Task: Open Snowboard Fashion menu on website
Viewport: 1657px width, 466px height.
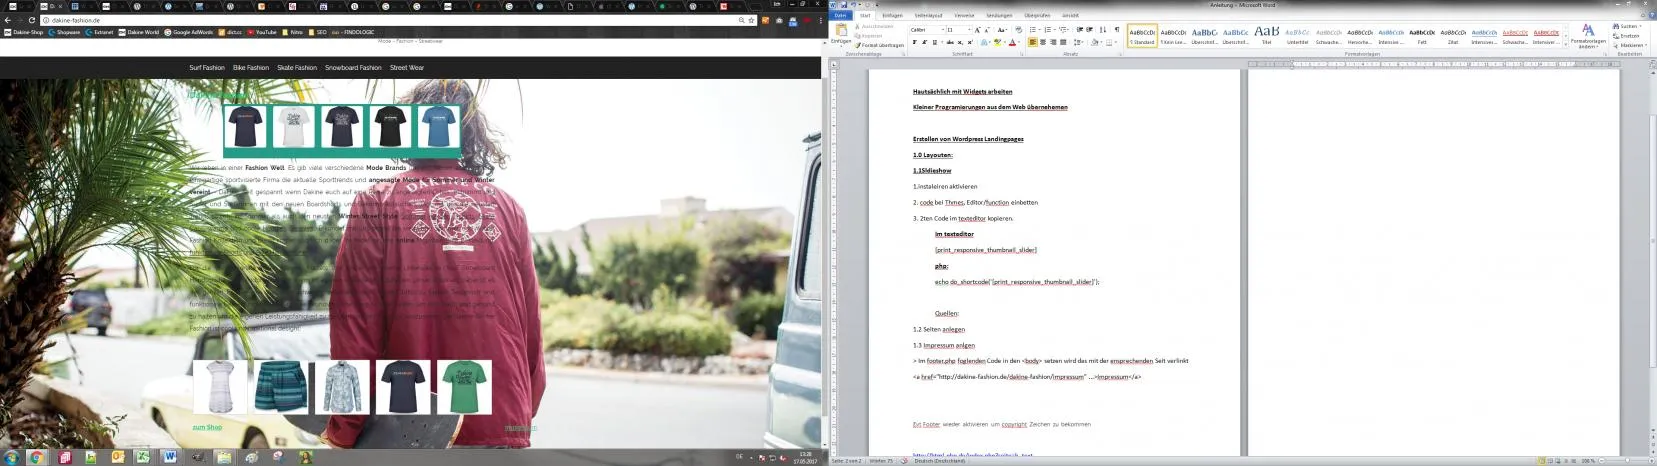Action: [x=353, y=68]
